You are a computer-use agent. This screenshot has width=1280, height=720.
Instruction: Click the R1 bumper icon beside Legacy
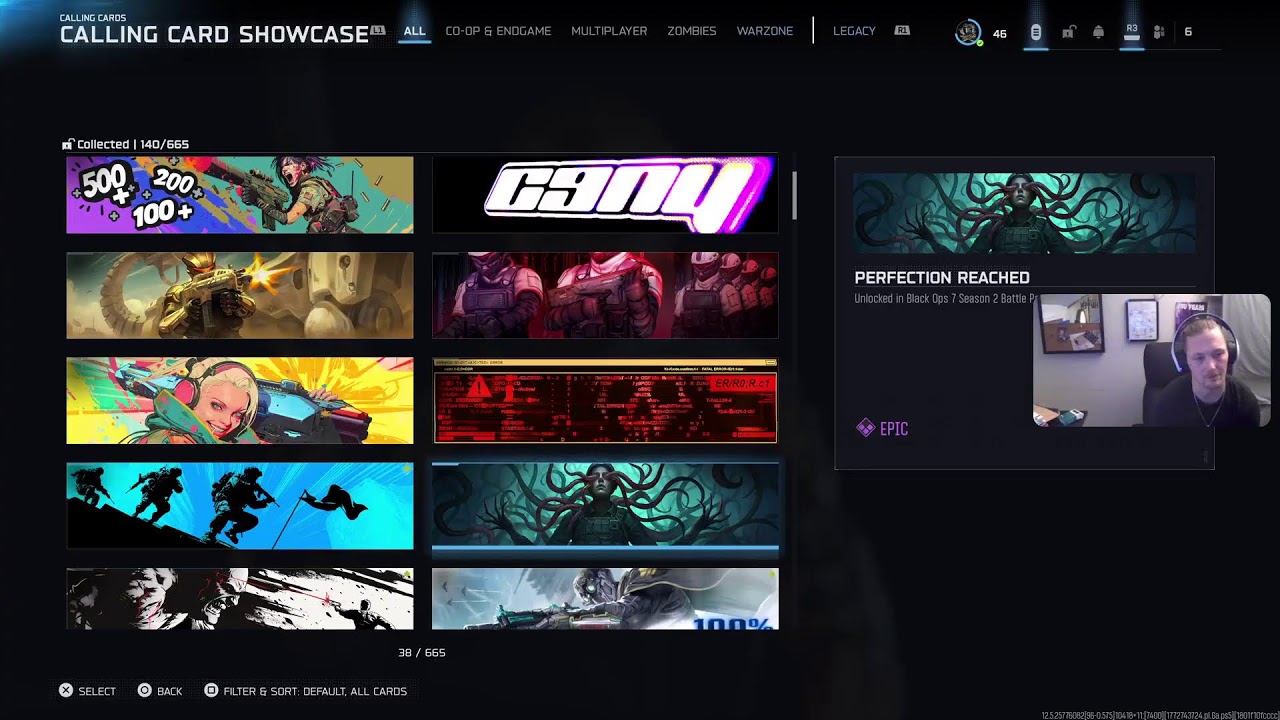coord(902,31)
